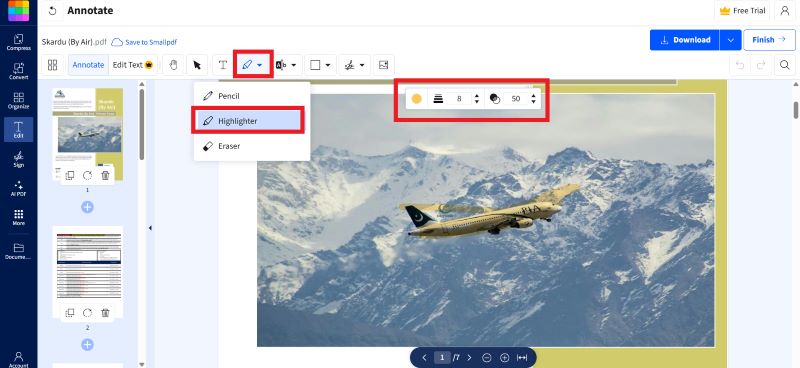Expand the shapes tool dropdown
This screenshot has width=800, height=368.
coord(328,65)
